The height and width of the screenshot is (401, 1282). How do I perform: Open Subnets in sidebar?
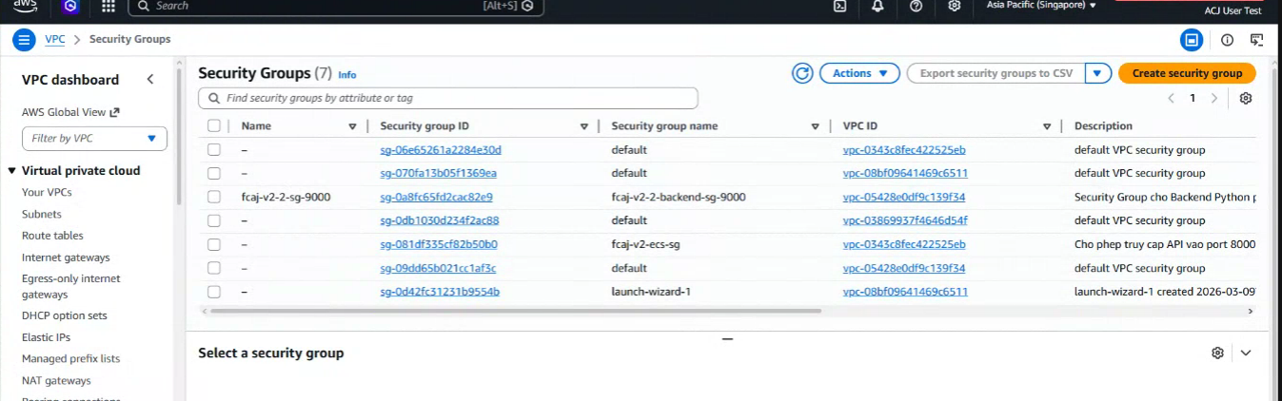(x=42, y=214)
